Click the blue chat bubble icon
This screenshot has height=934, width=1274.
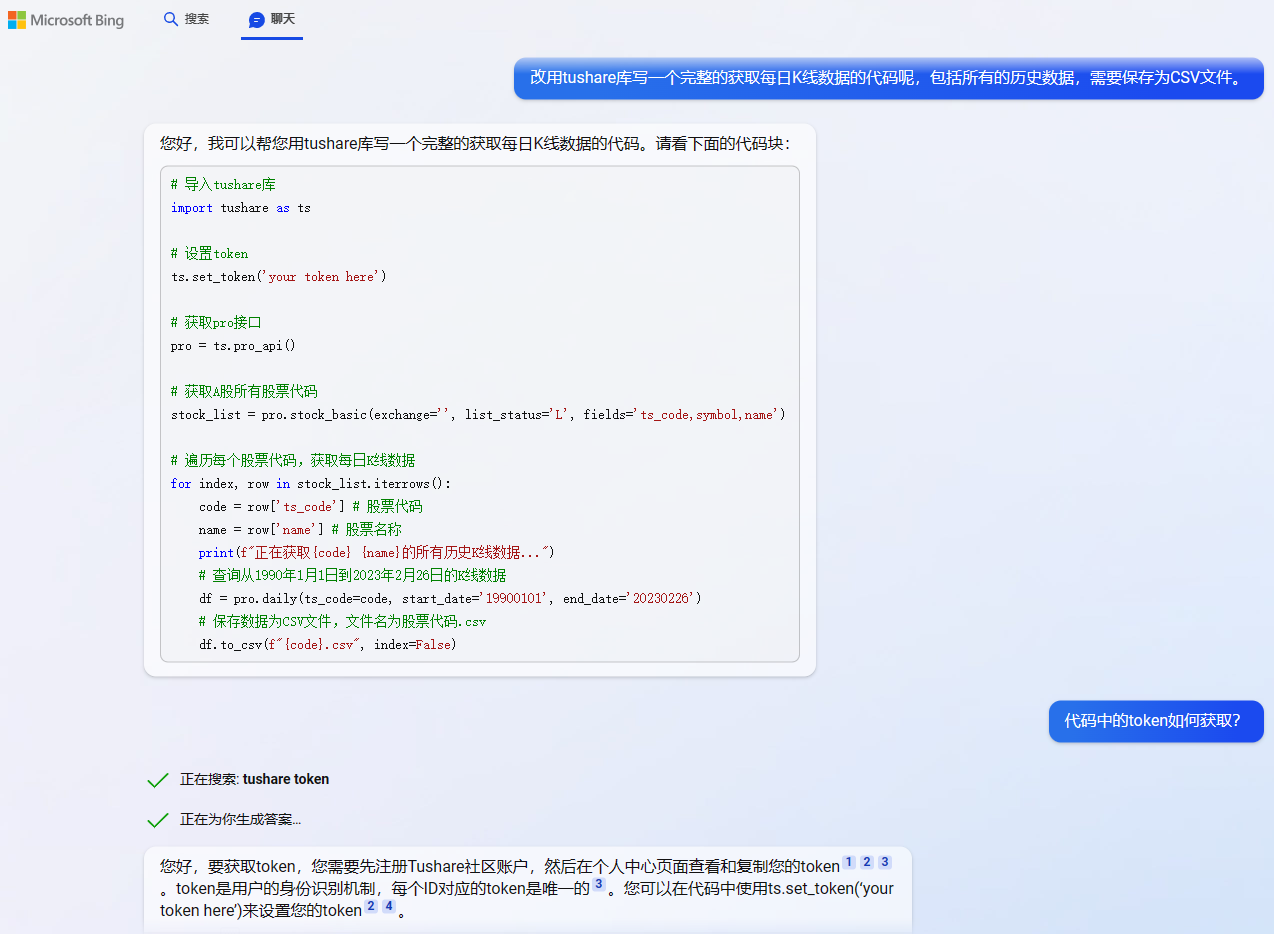[255, 18]
